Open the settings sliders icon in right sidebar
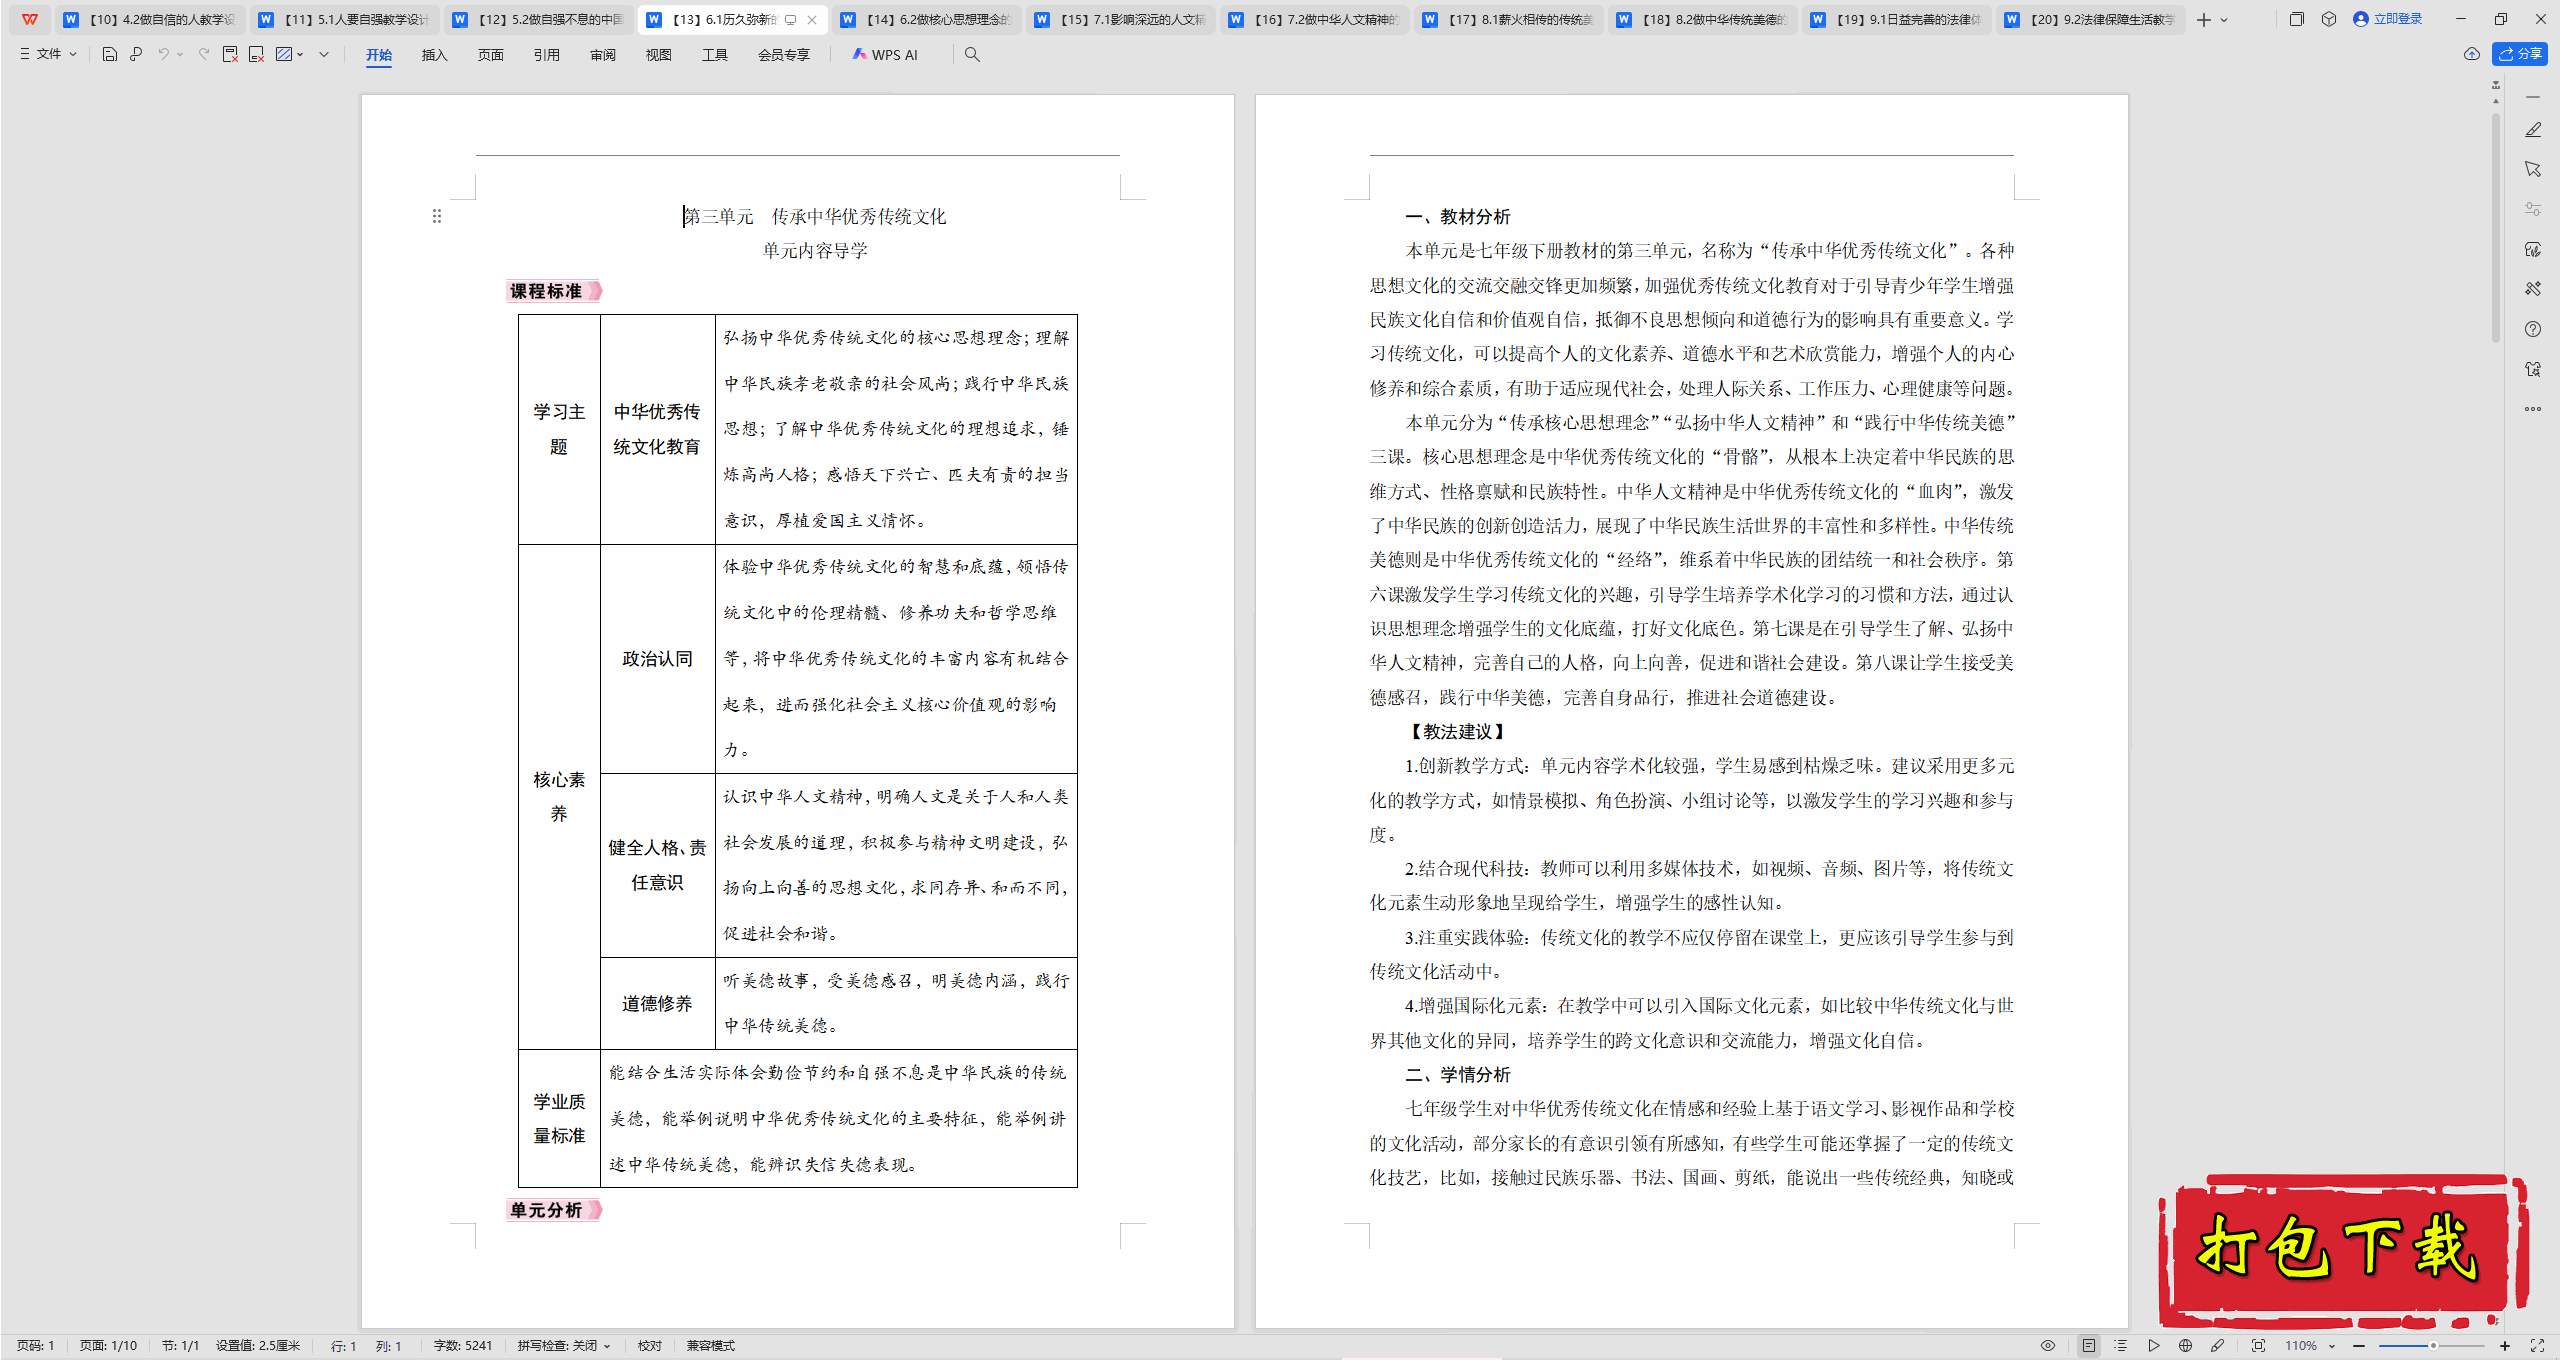Image resolution: width=2560 pixels, height=1360 pixels. pyautogui.click(x=2532, y=209)
